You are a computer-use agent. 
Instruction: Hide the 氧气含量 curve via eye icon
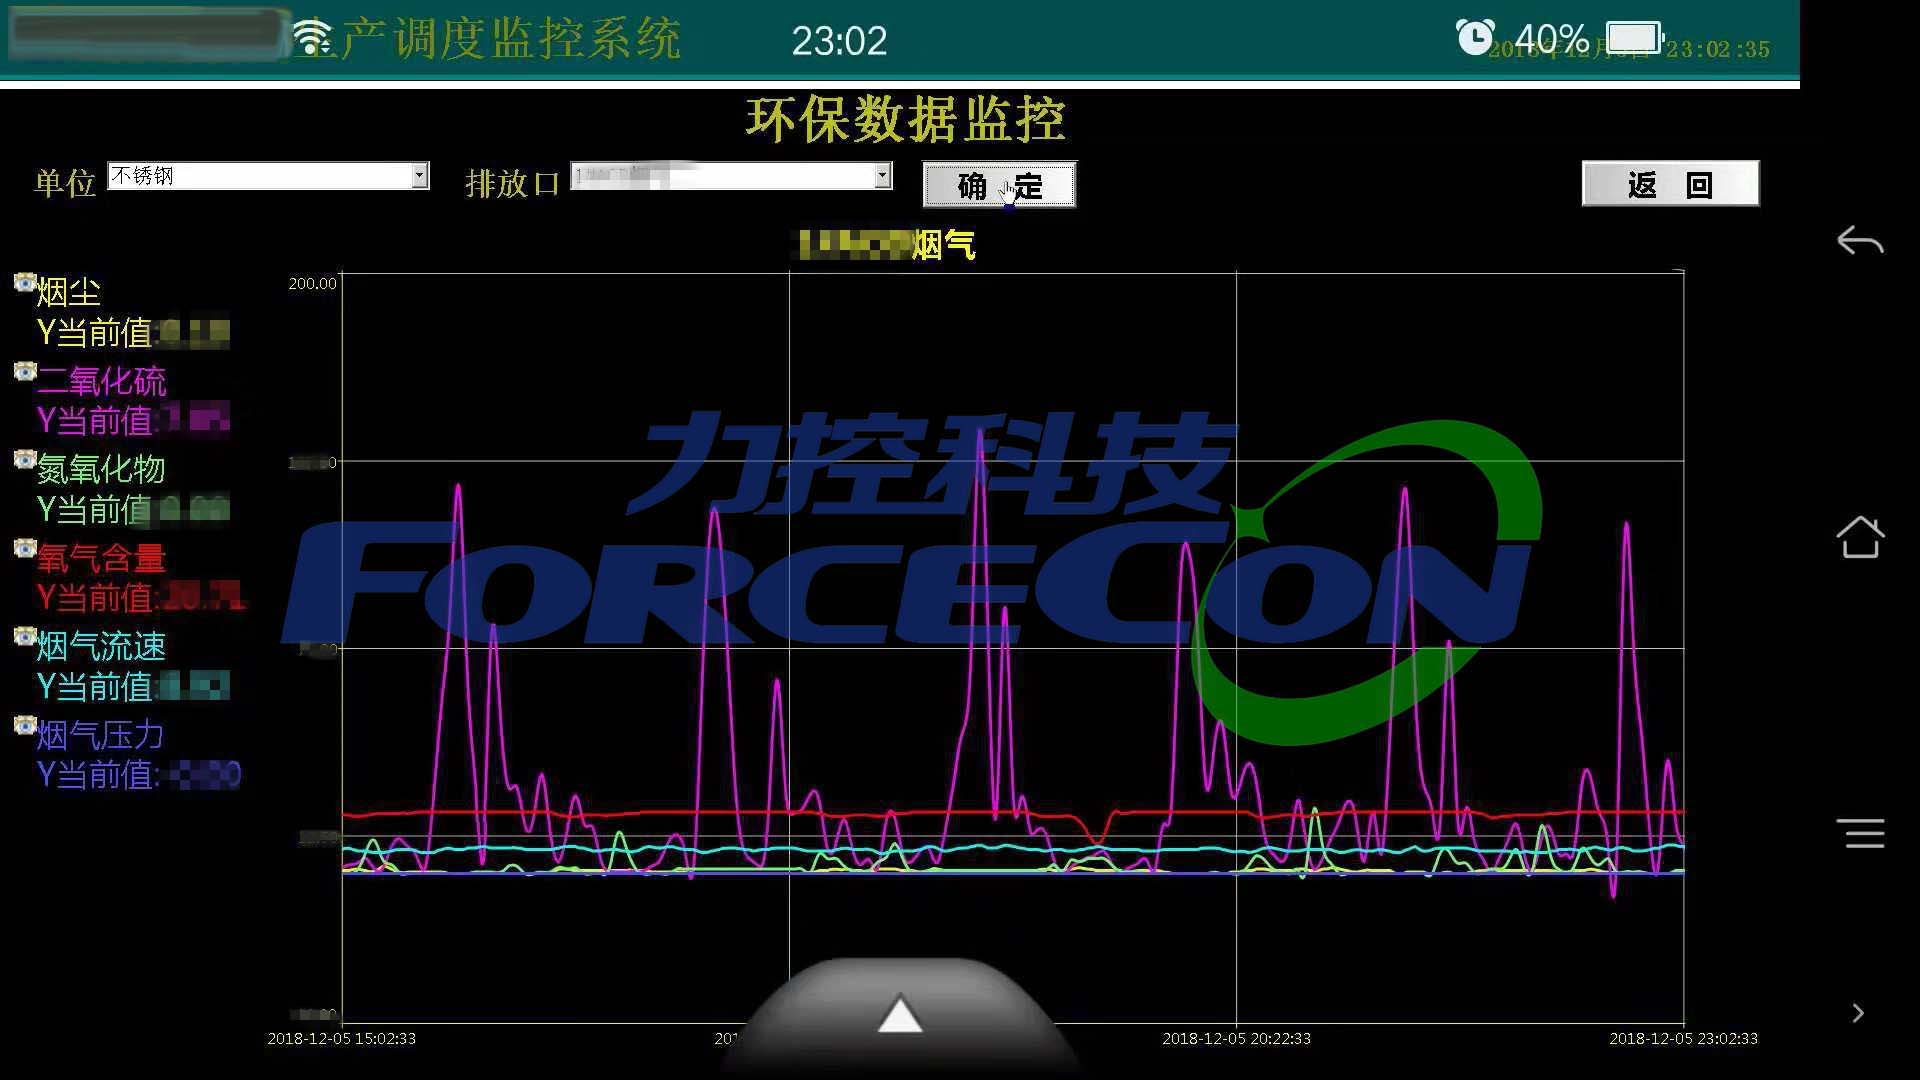[x=25, y=549]
